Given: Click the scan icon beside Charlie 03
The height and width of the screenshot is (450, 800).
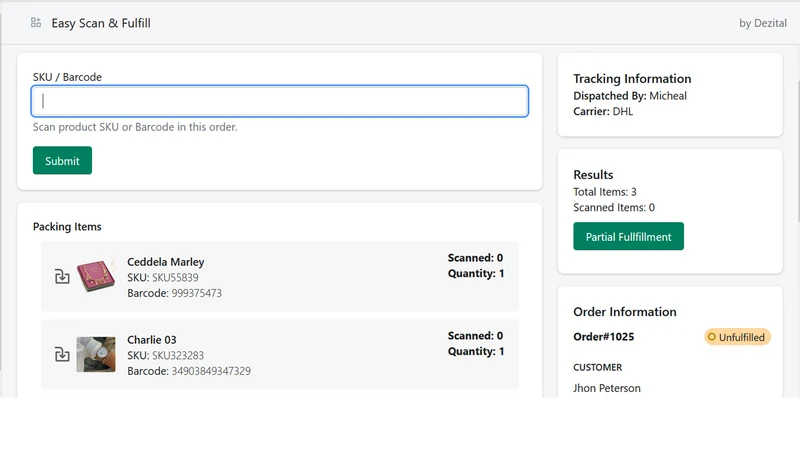Looking at the screenshot, I should point(62,354).
